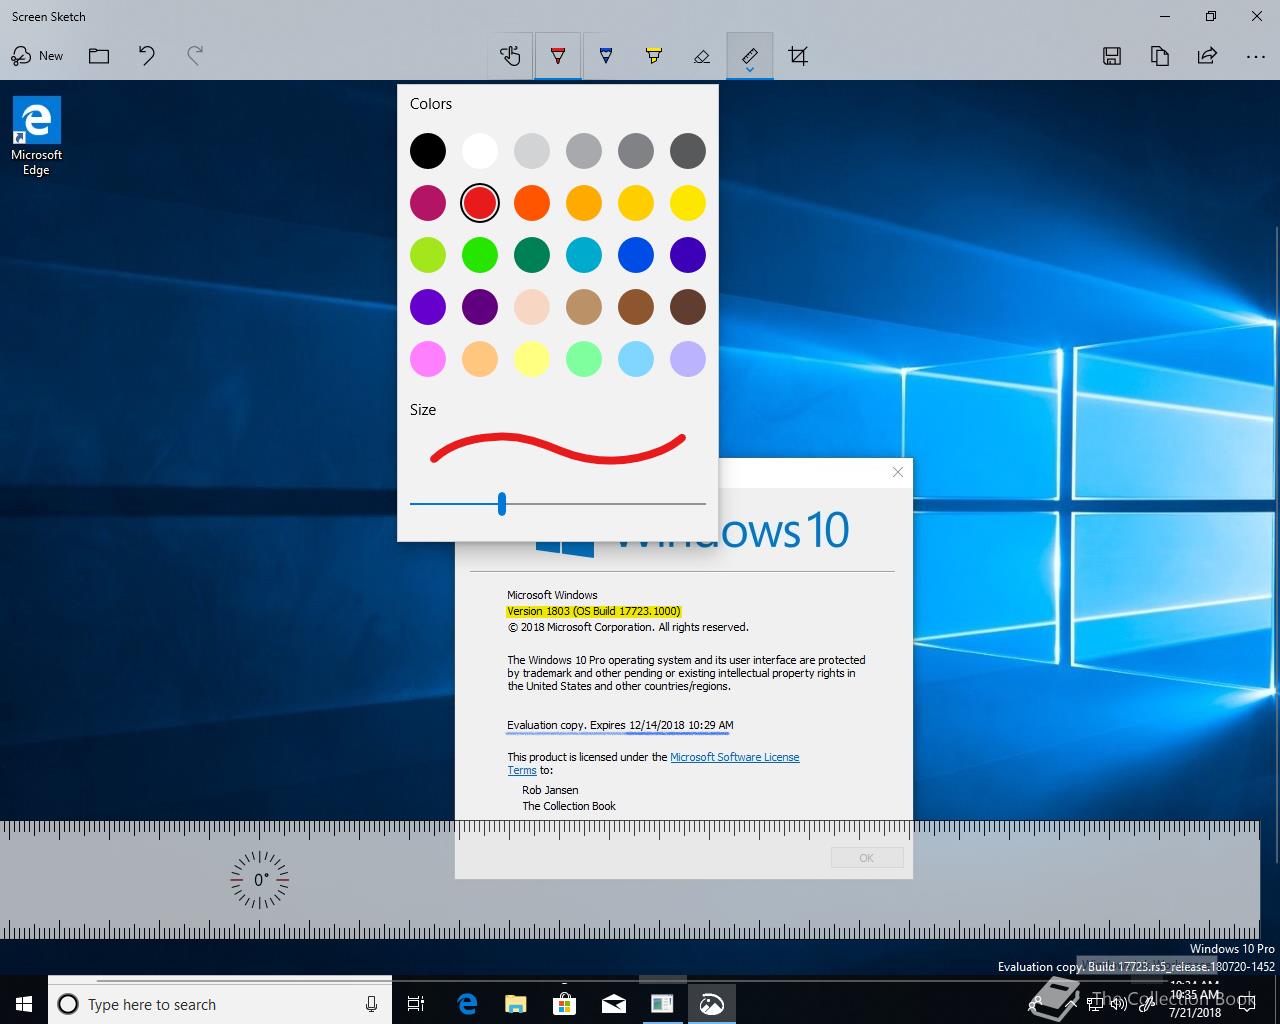The height and width of the screenshot is (1024, 1280).
Task: Click the Evaluation copy expiry text
Action: (620, 725)
